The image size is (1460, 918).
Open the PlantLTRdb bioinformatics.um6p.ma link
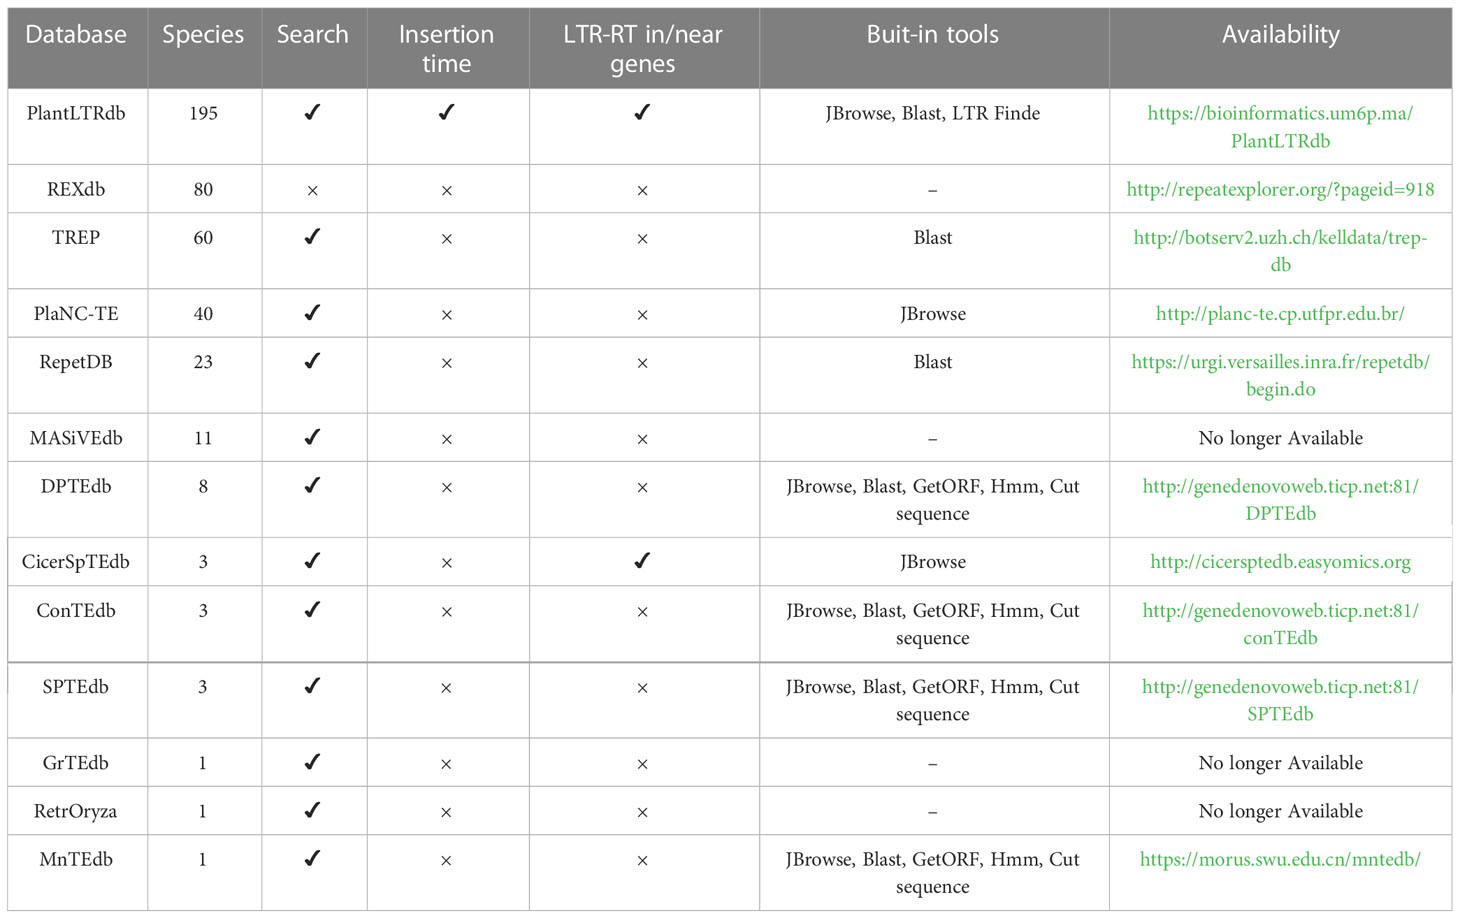[x=1280, y=127]
